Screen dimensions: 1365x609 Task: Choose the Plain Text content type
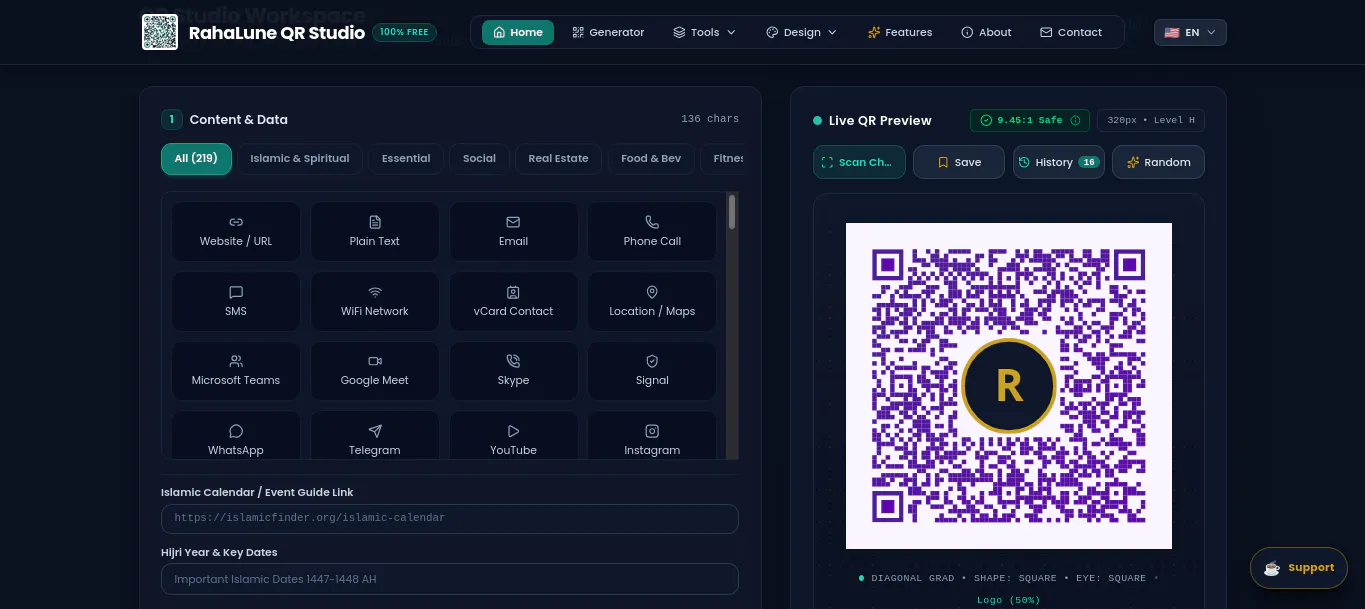pyautogui.click(x=375, y=231)
